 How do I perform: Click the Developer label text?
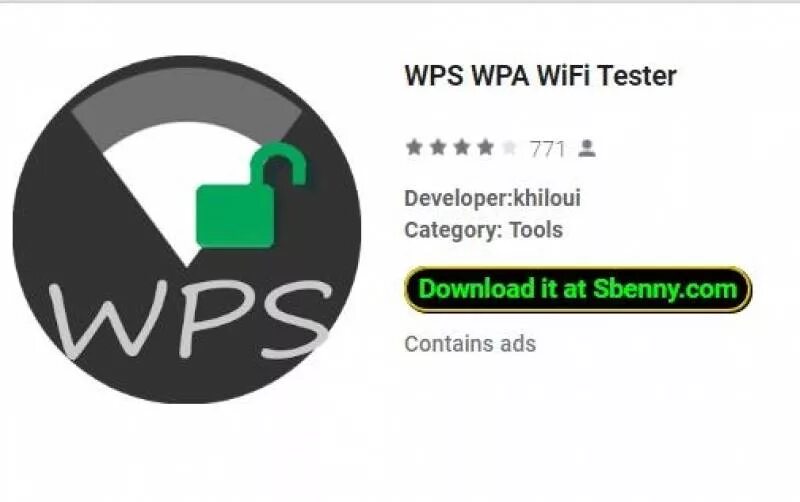pyautogui.click(x=458, y=198)
